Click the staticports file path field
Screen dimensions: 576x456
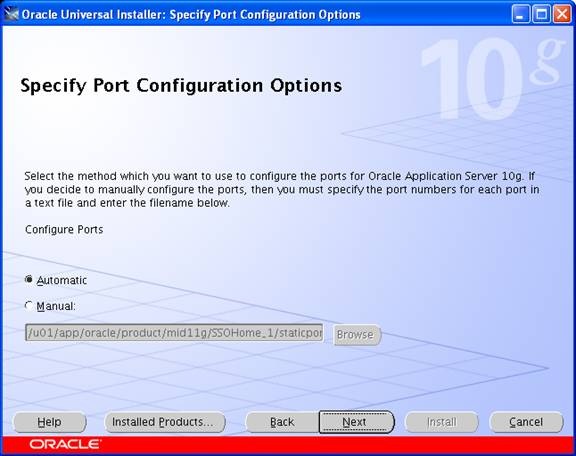tap(174, 333)
